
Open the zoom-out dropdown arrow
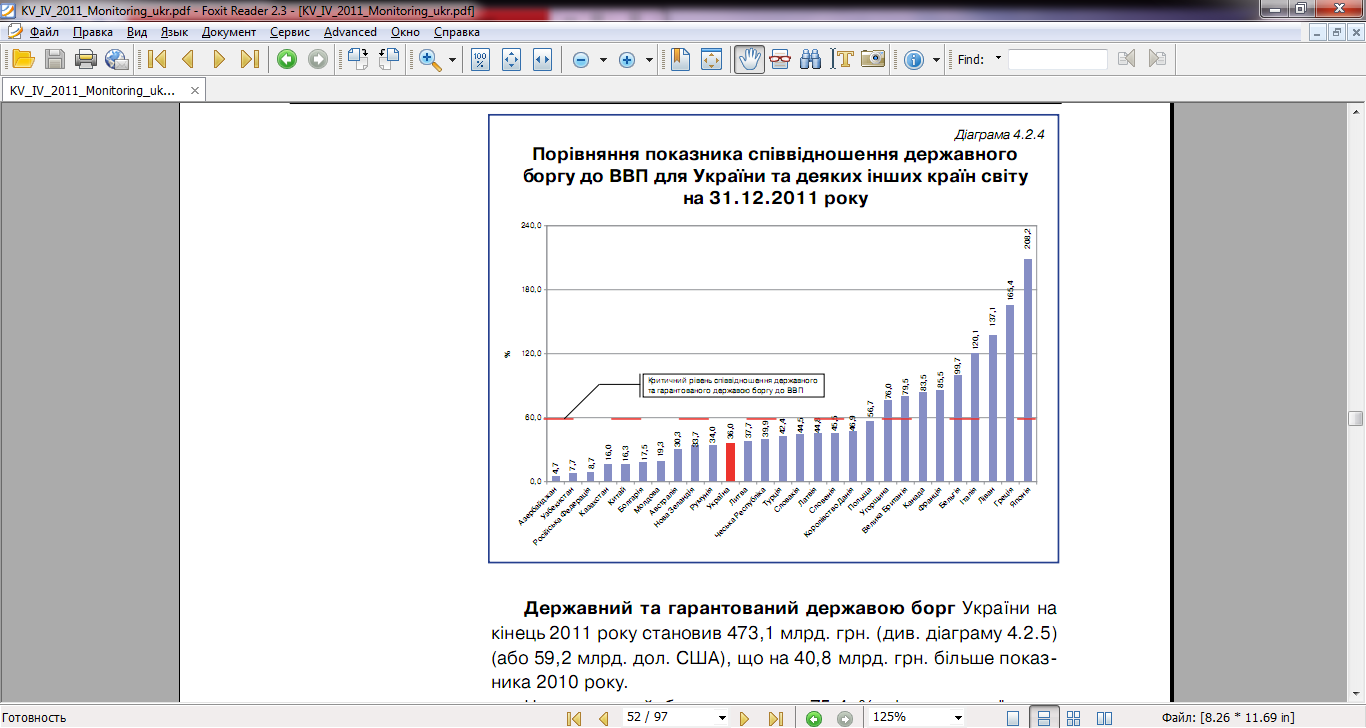point(603,60)
